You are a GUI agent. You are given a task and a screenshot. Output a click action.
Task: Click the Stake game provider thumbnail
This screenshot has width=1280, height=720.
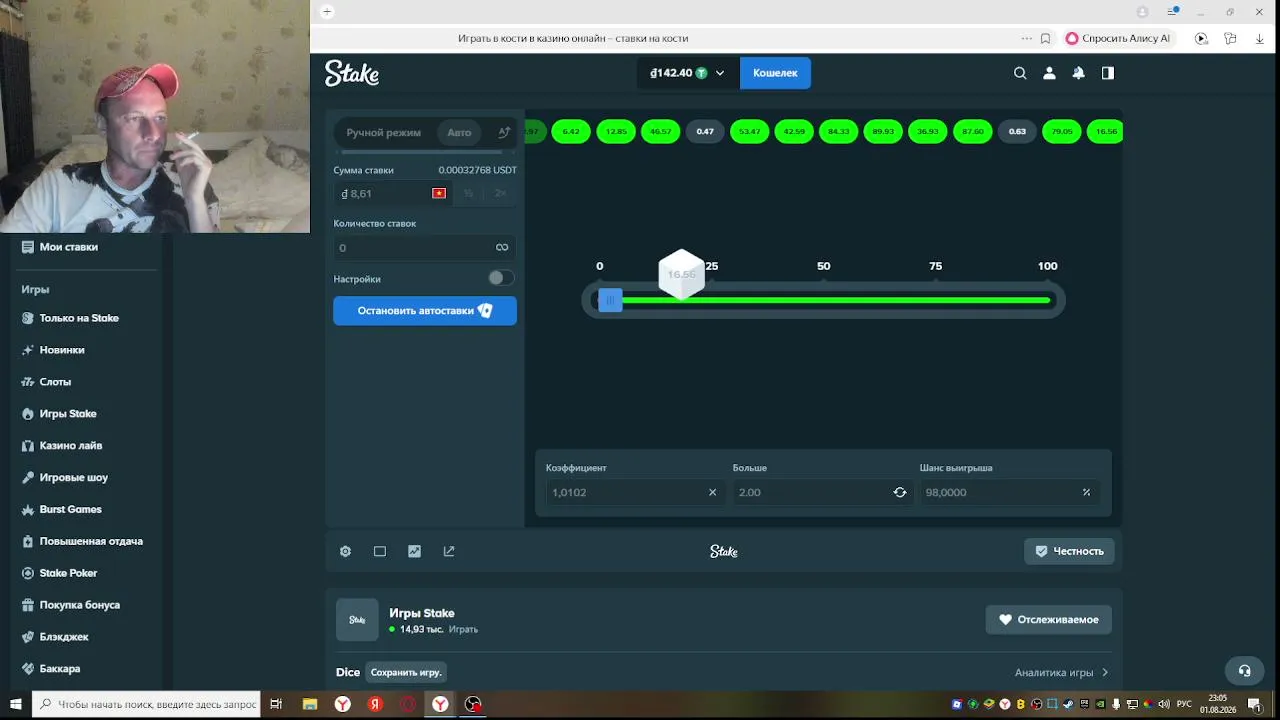pyautogui.click(x=357, y=619)
